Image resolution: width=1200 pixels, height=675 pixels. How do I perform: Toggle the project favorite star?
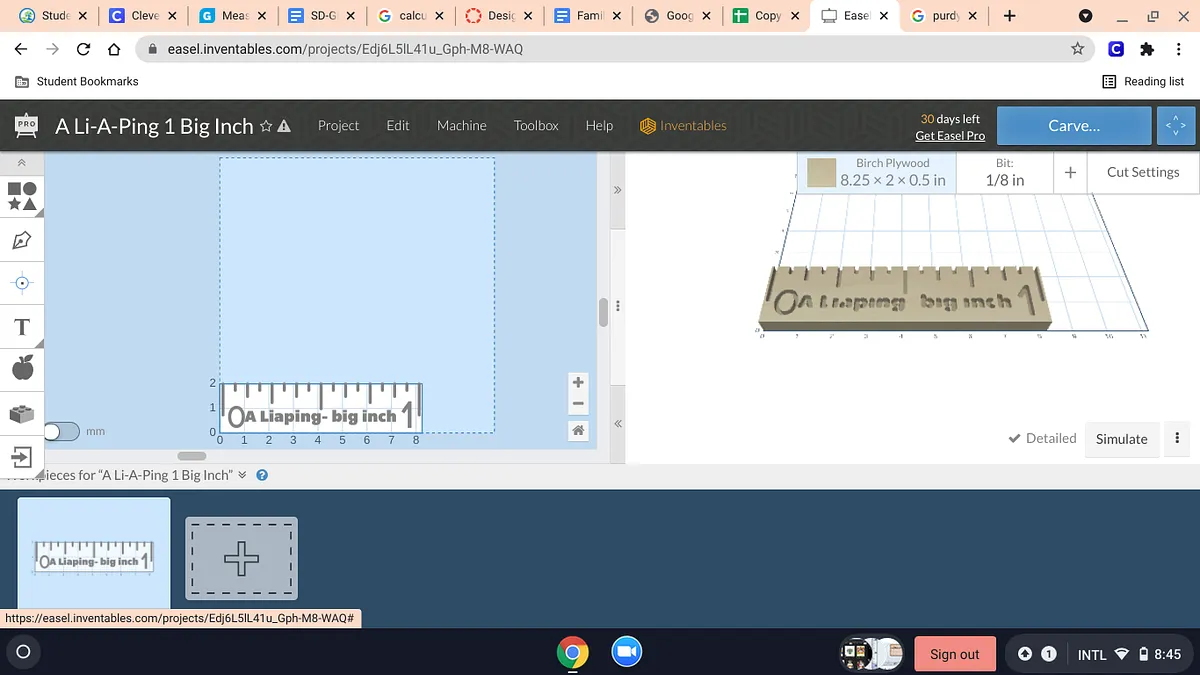pyautogui.click(x=266, y=126)
